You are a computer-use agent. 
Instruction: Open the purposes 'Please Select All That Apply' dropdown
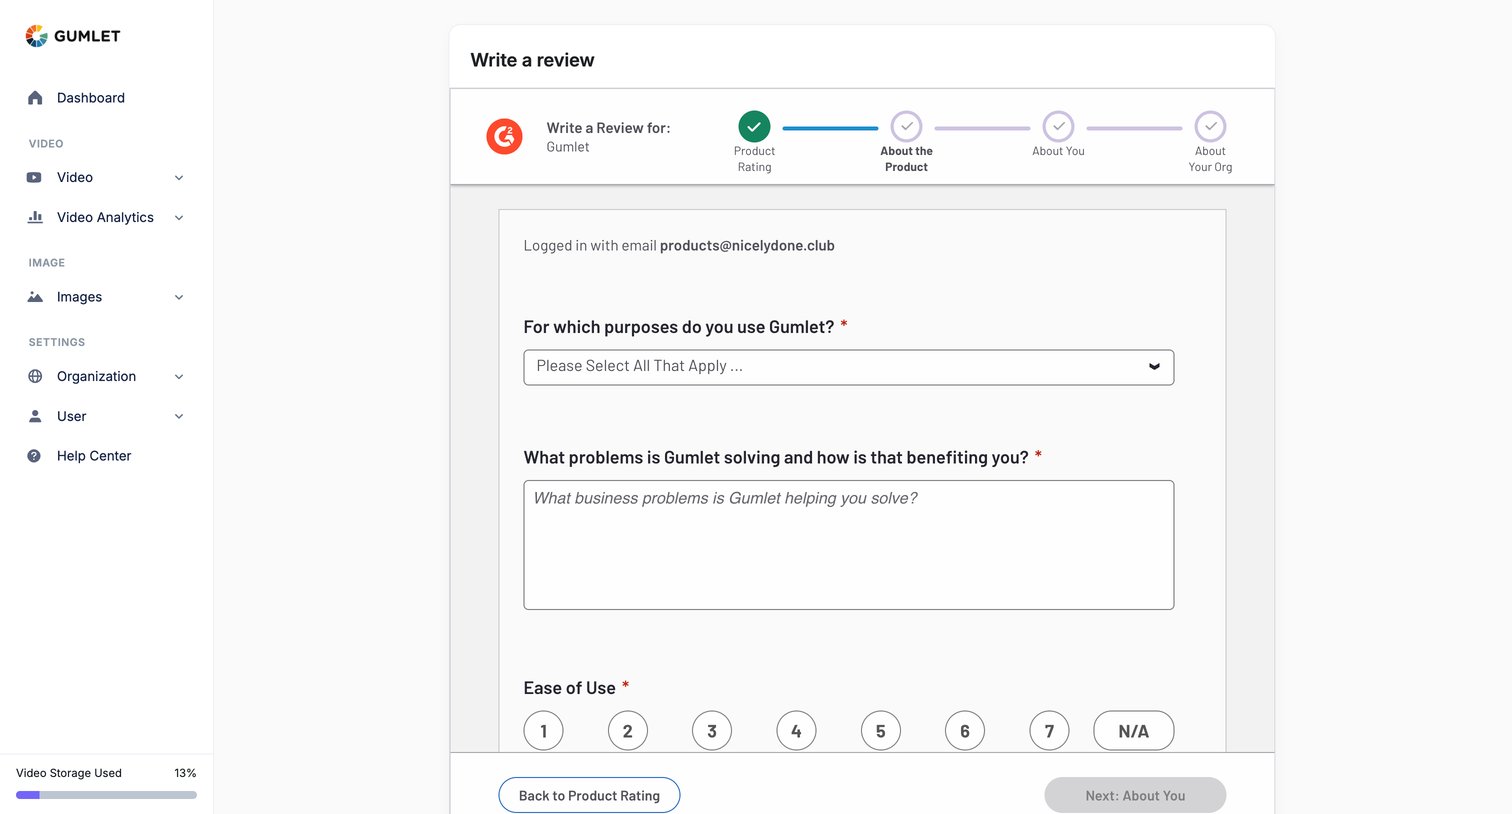(849, 367)
